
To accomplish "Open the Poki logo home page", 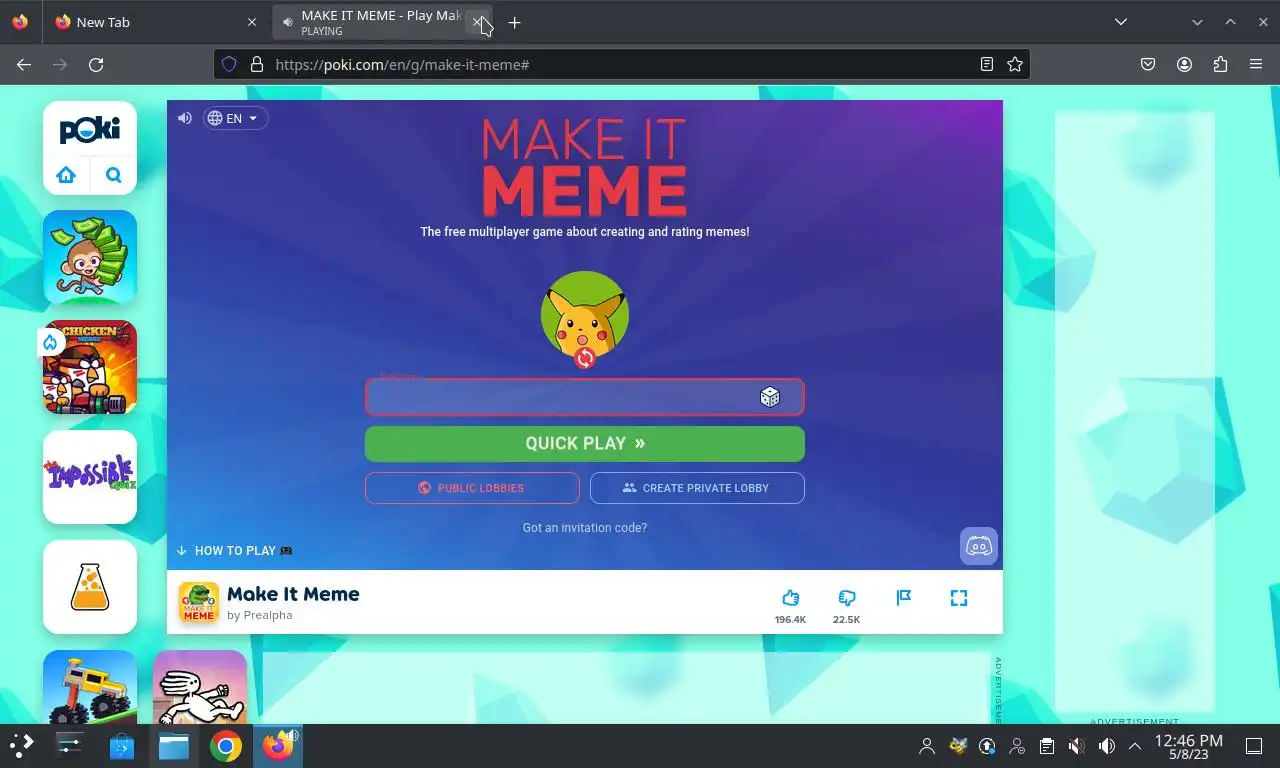I will pyautogui.click(x=90, y=130).
